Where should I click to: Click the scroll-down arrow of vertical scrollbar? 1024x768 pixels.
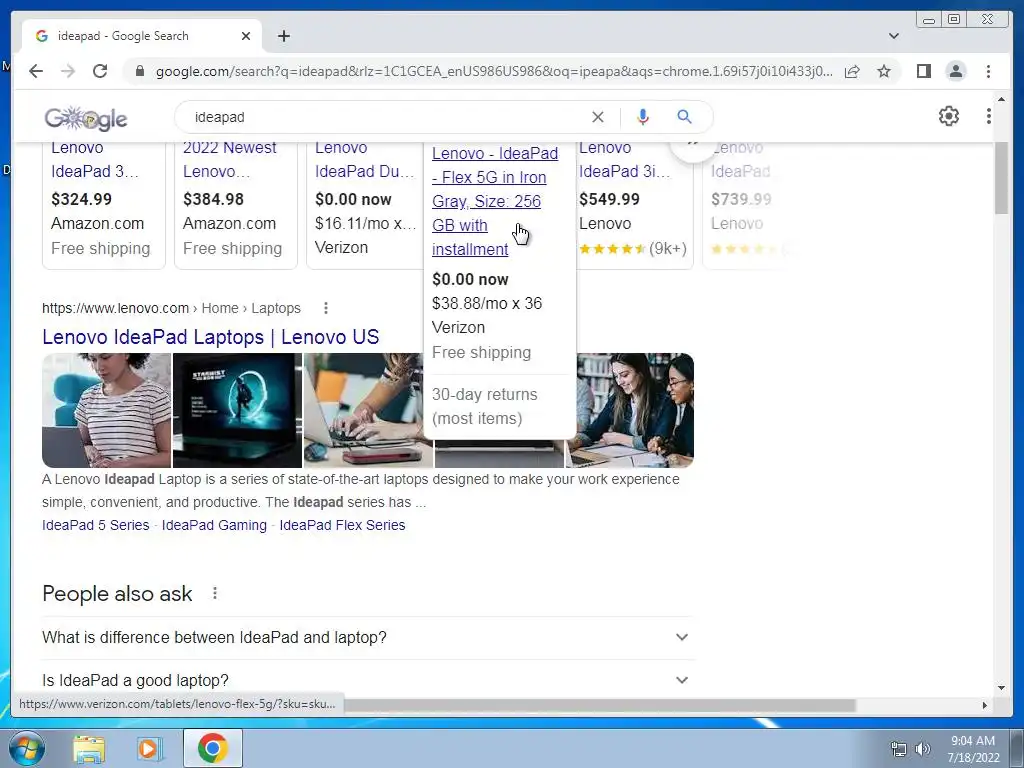tap(1001, 688)
